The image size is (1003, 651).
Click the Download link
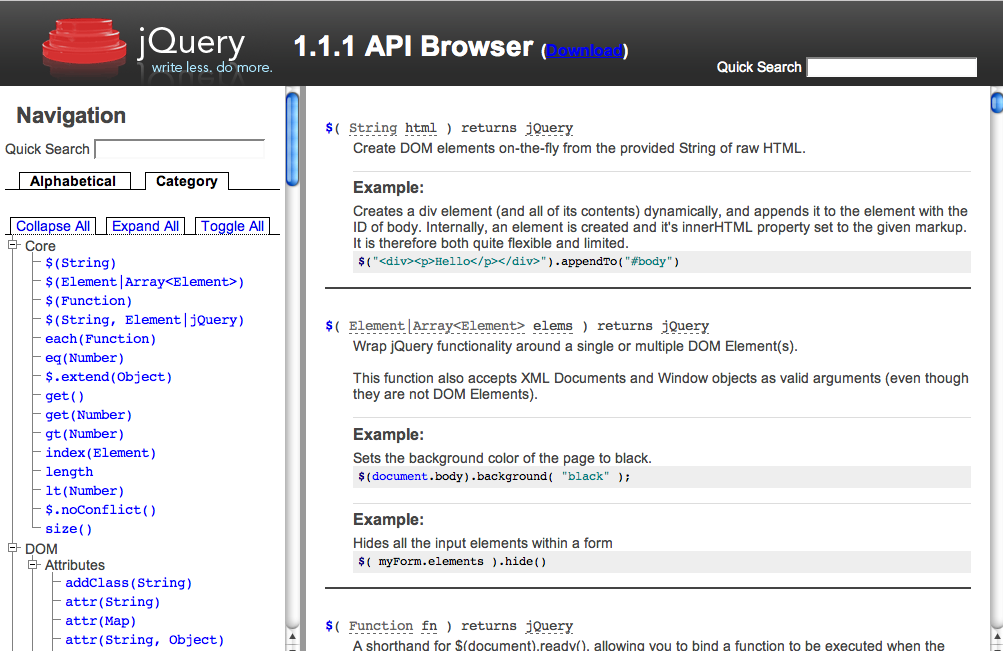pos(584,48)
